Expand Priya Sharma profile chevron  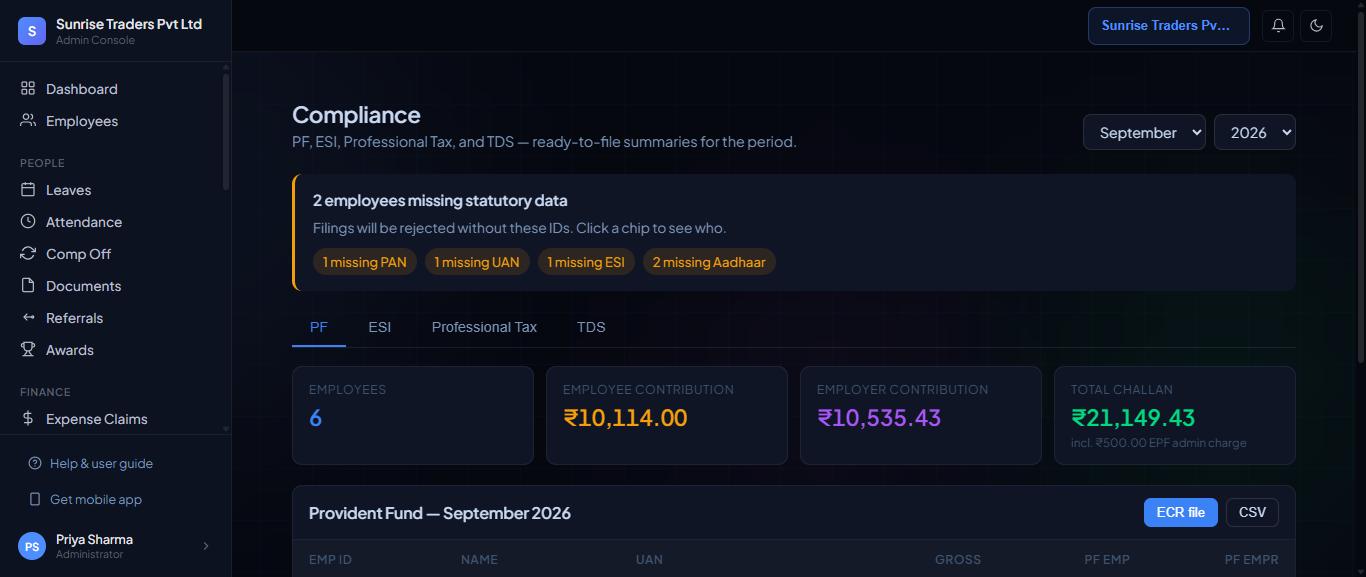206,546
